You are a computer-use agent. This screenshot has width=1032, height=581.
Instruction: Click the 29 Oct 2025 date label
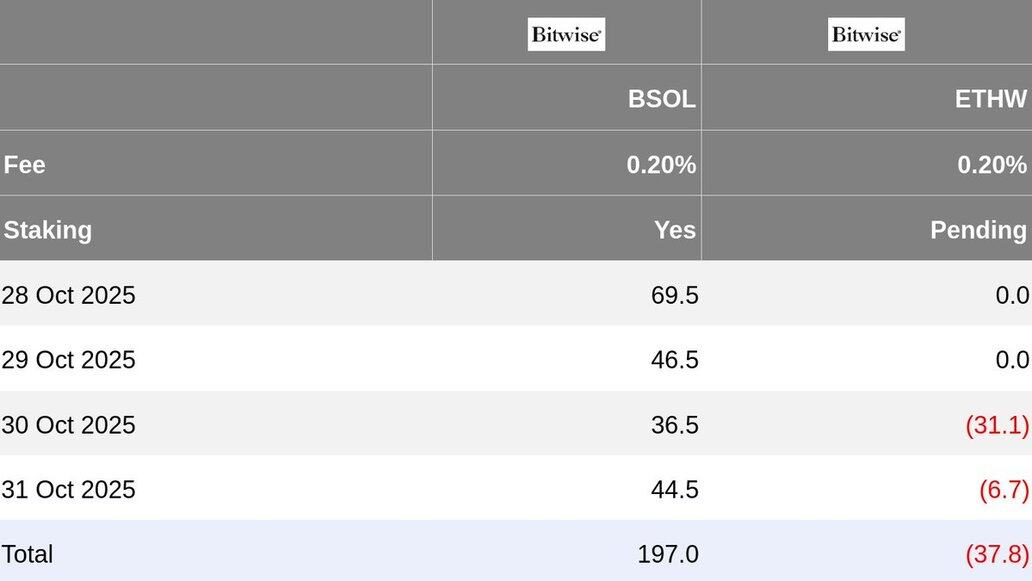coord(68,360)
